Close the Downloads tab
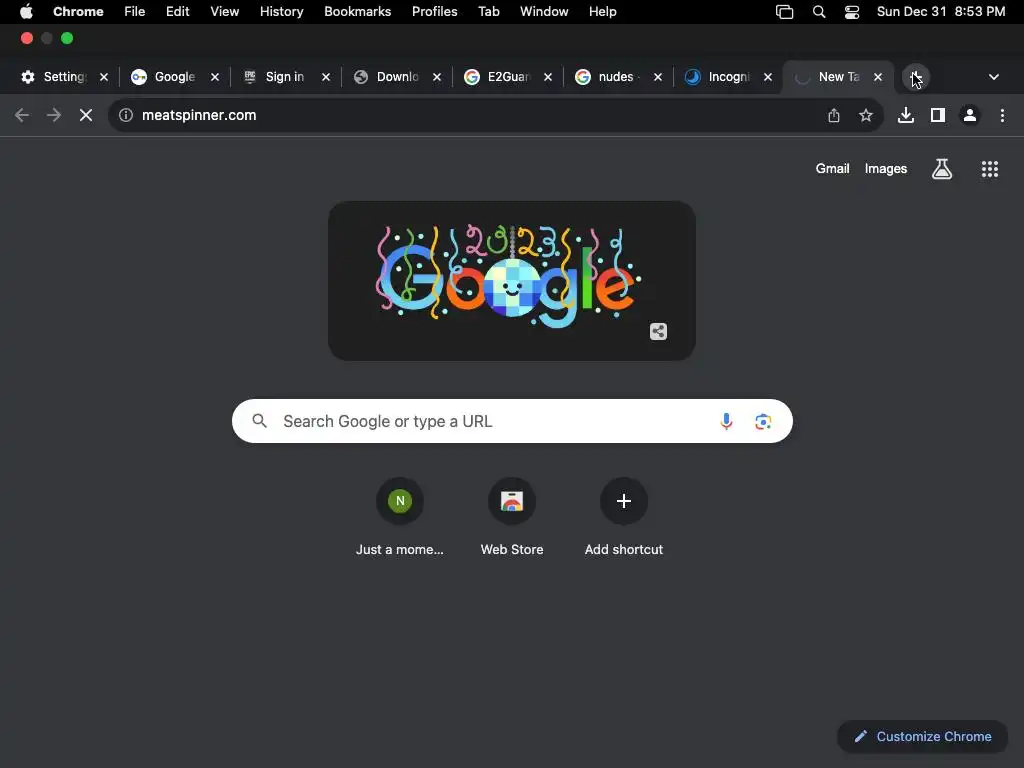 pyautogui.click(x=437, y=77)
